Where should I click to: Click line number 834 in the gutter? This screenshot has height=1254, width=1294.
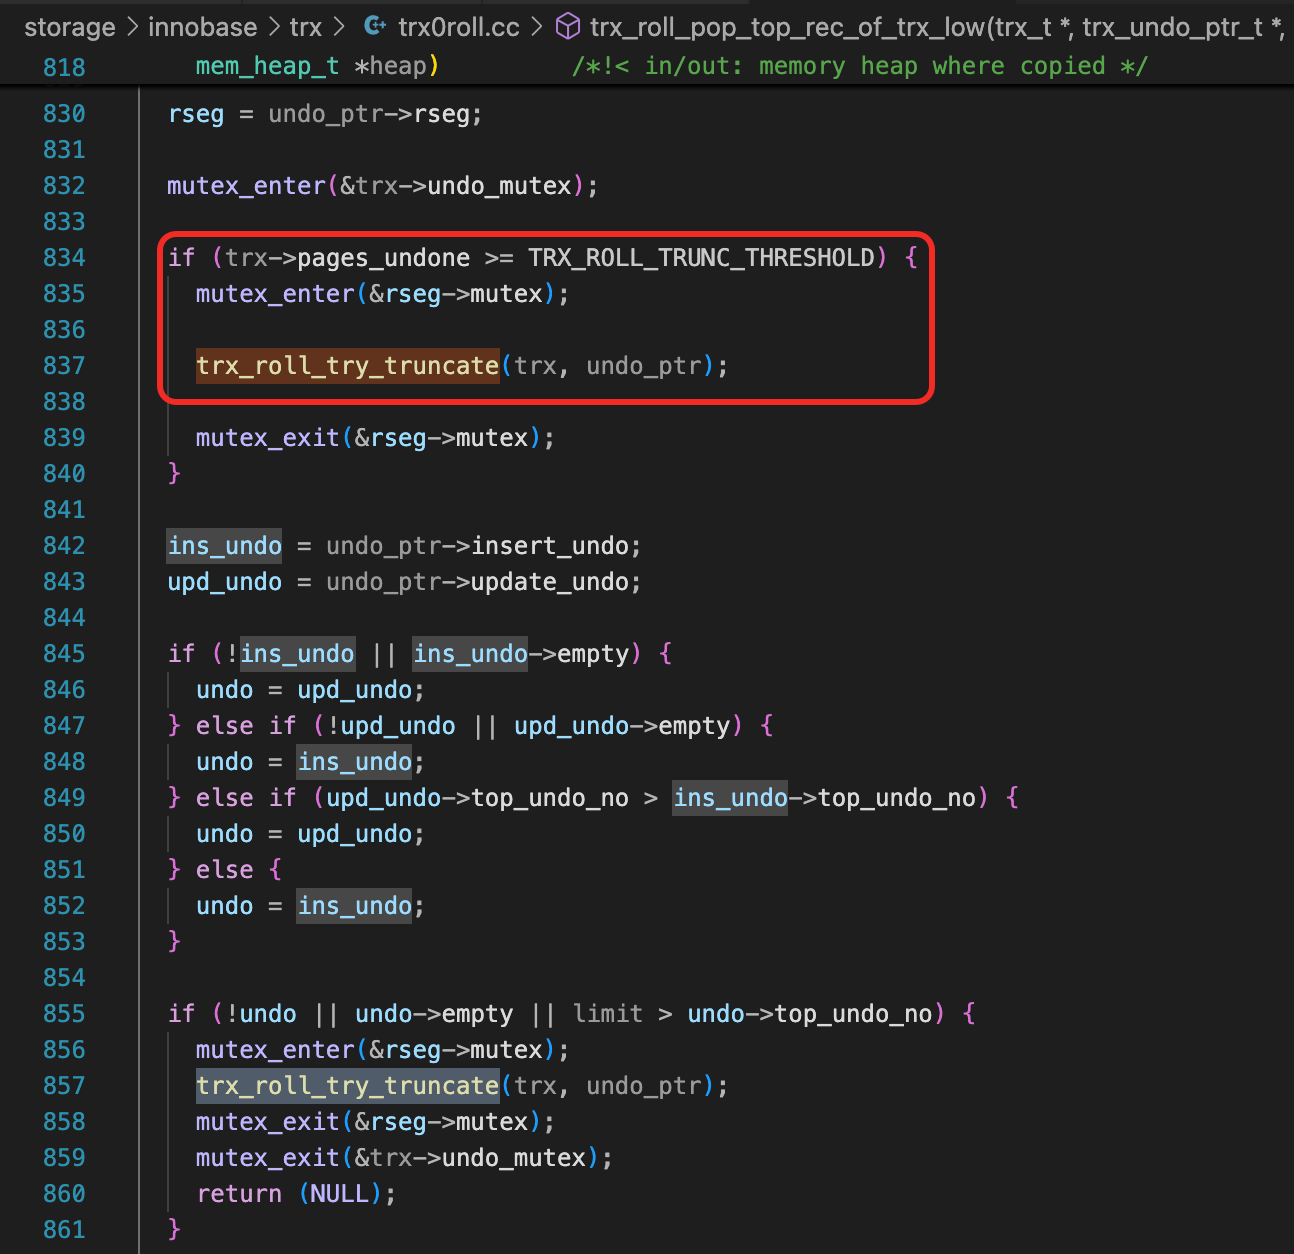pyautogui.click(x=64, y=258)
